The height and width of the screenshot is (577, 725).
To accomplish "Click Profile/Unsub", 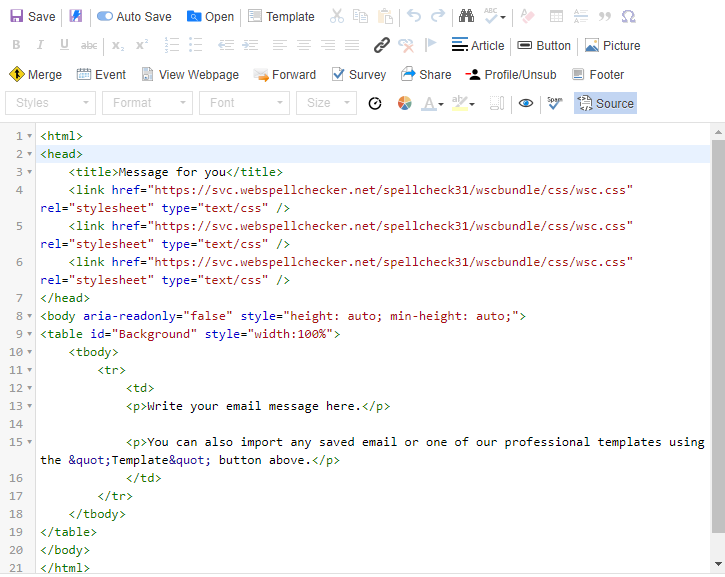I will (x=511, y=74).
